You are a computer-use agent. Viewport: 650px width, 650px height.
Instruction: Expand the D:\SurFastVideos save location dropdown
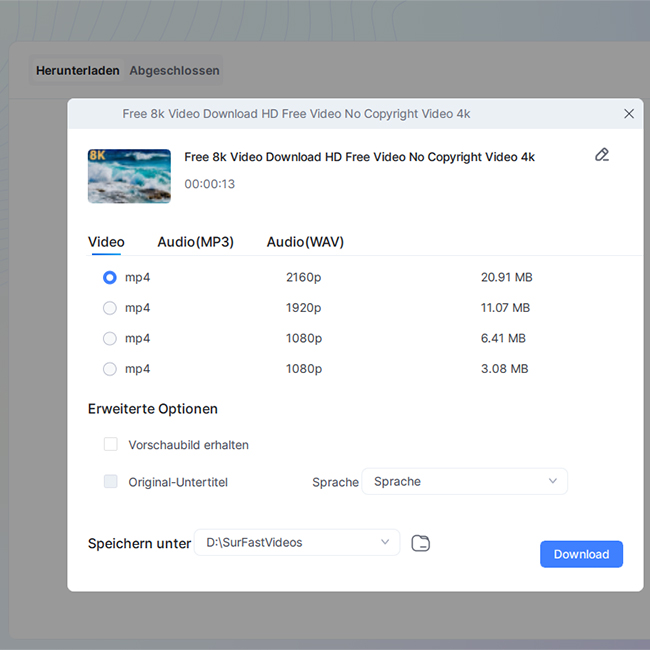(297, 543)
